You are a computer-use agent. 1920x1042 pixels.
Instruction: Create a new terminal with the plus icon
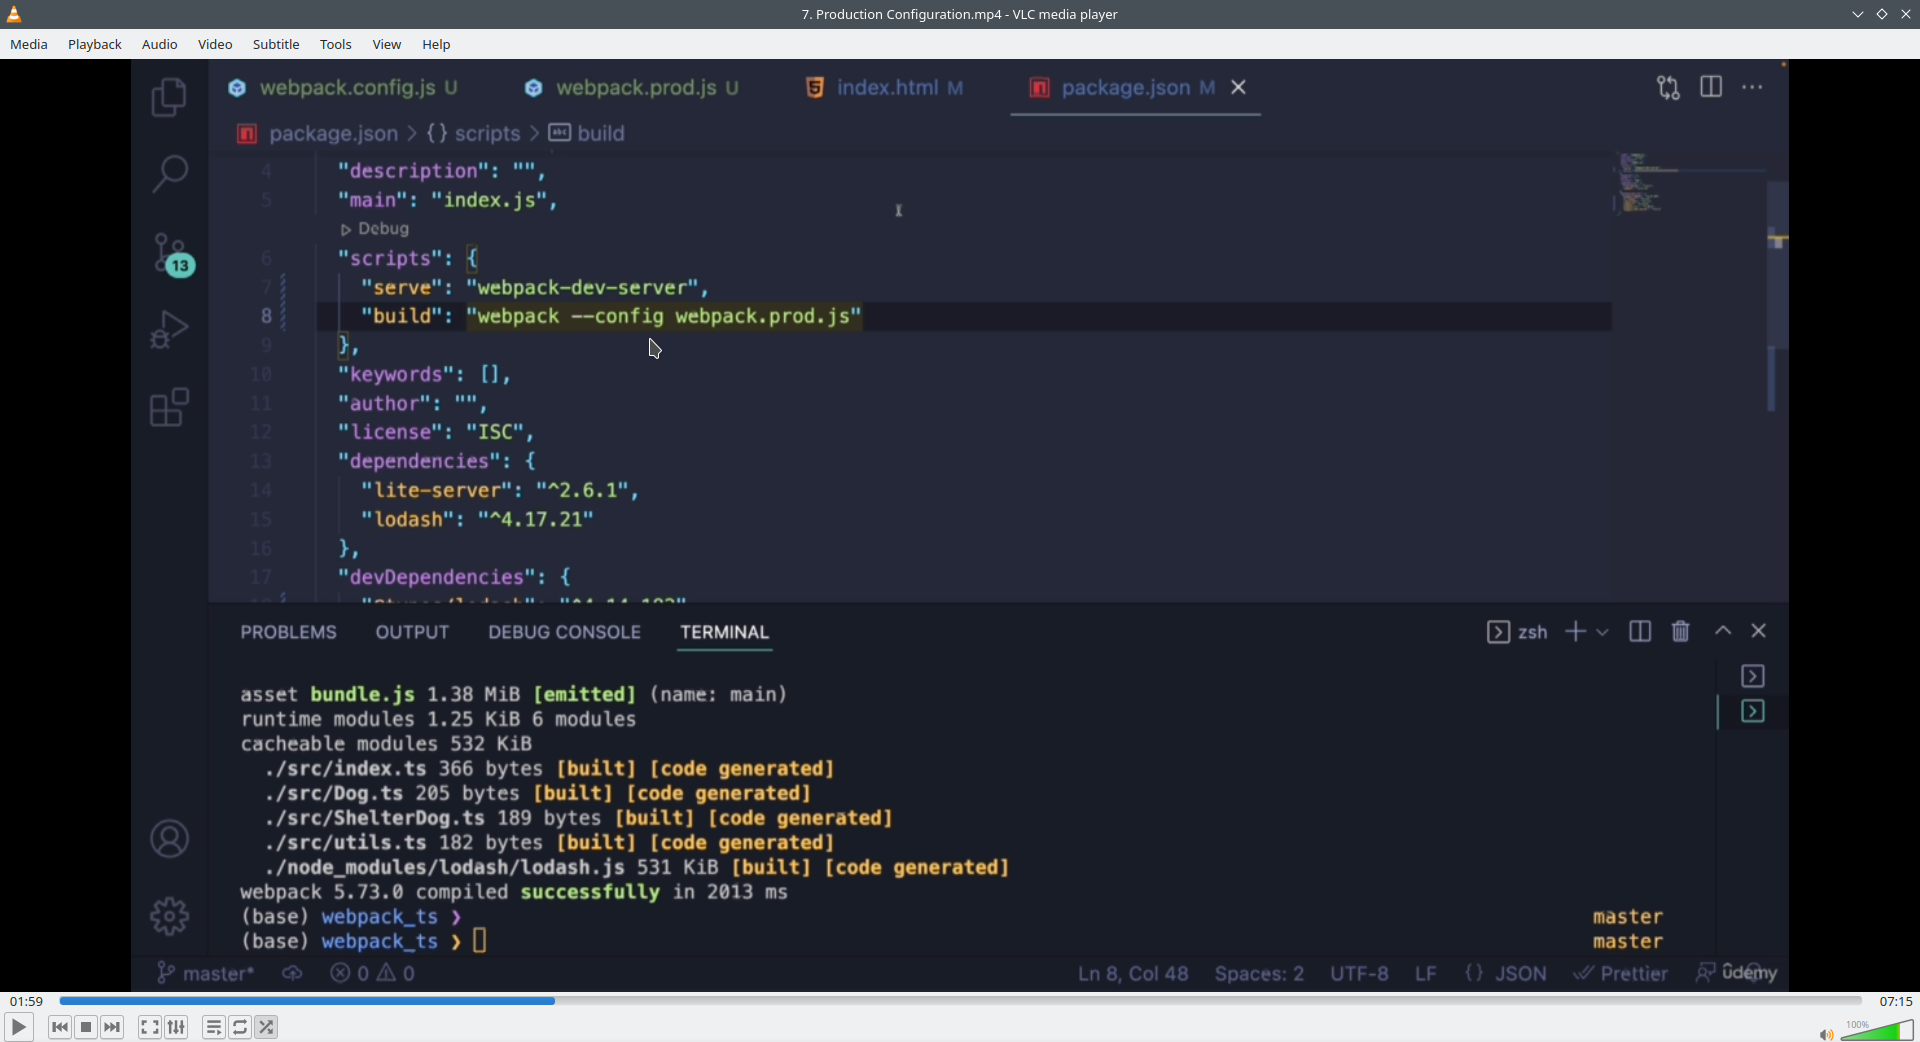1575,632
